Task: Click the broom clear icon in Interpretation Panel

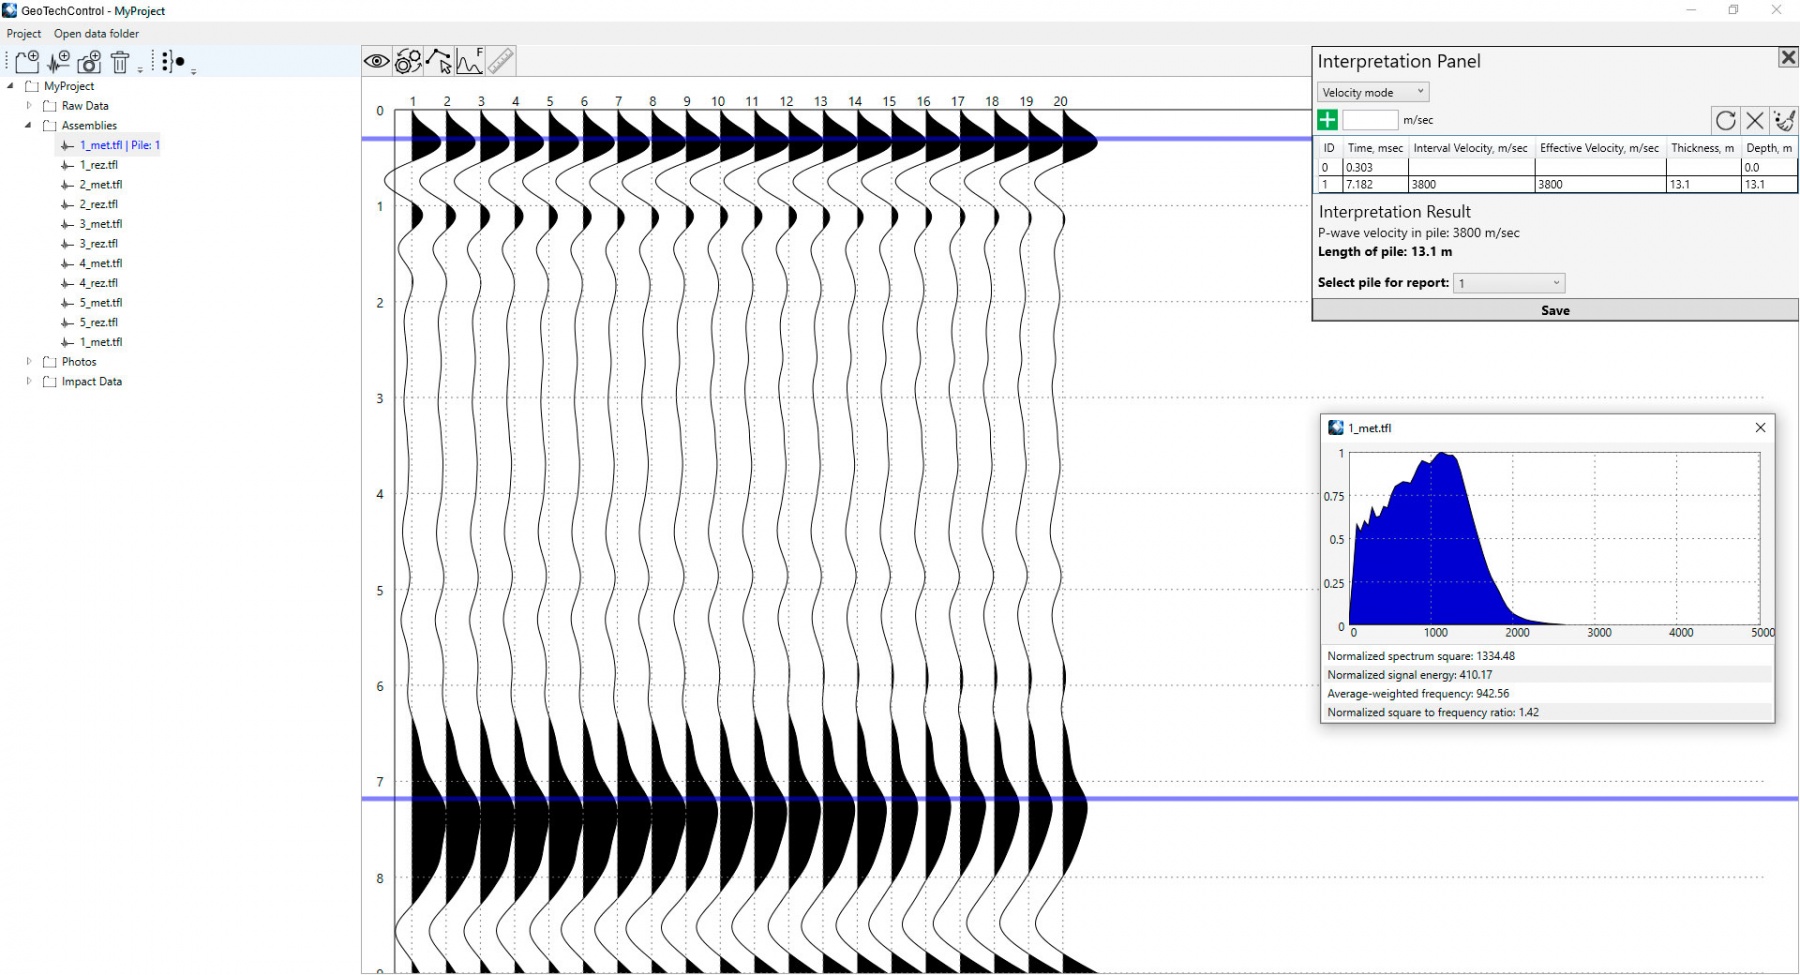Action: click(1784, 121)
